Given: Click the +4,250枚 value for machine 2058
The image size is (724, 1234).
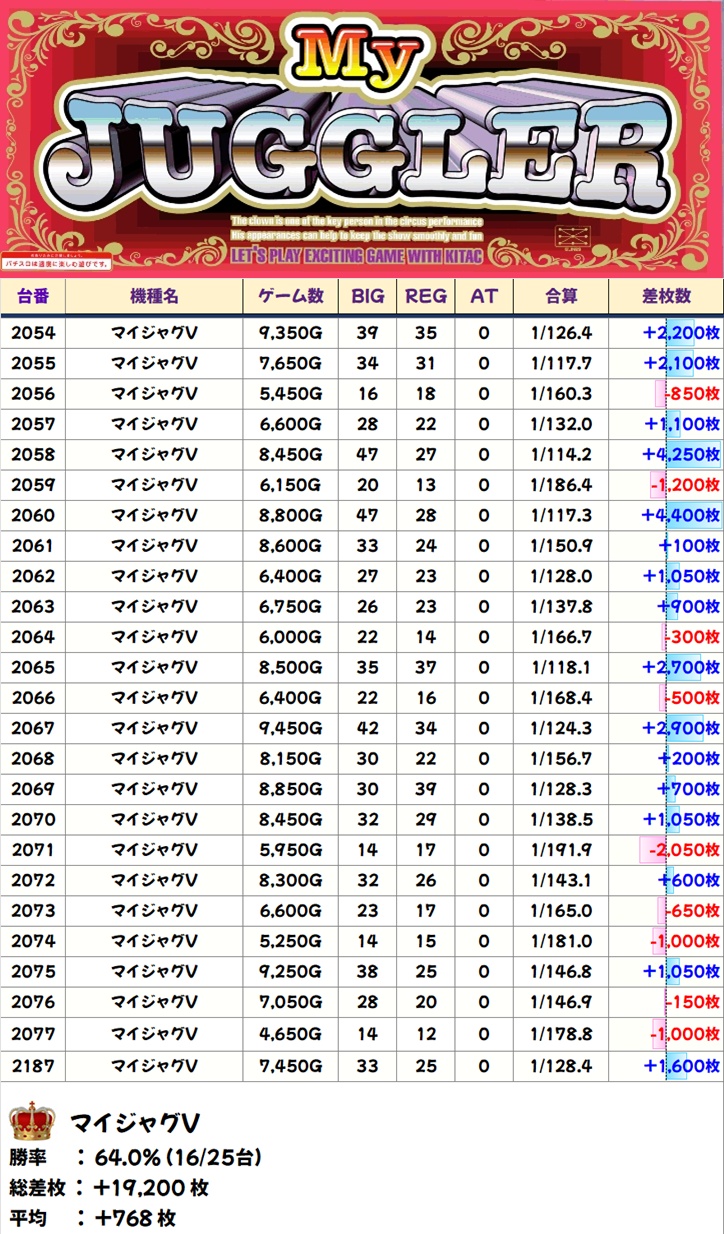Looking at the screenshot, I should pyautogui.click(x=682, y=455).
